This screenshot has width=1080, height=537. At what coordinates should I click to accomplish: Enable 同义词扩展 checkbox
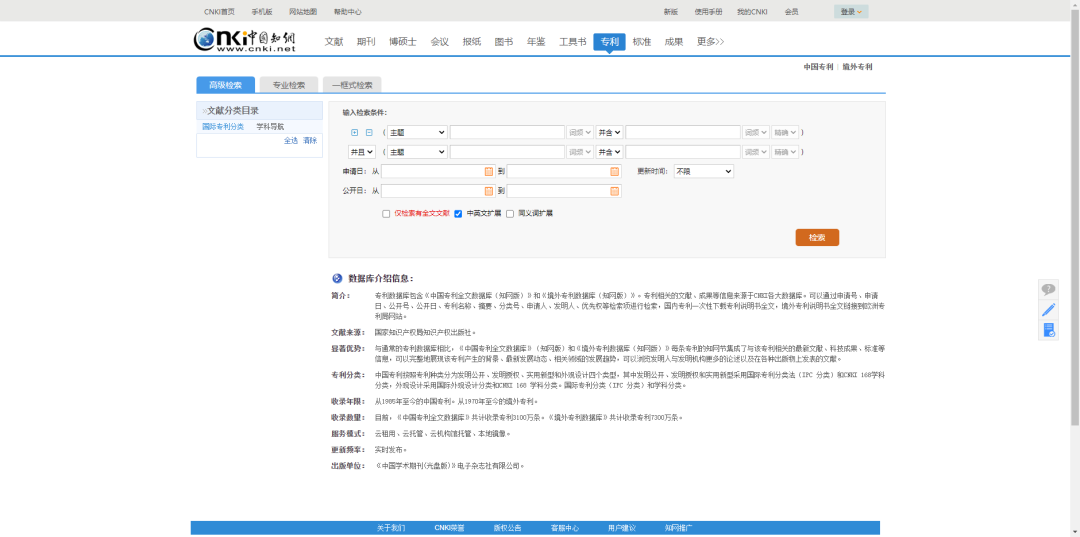point(510,213)
